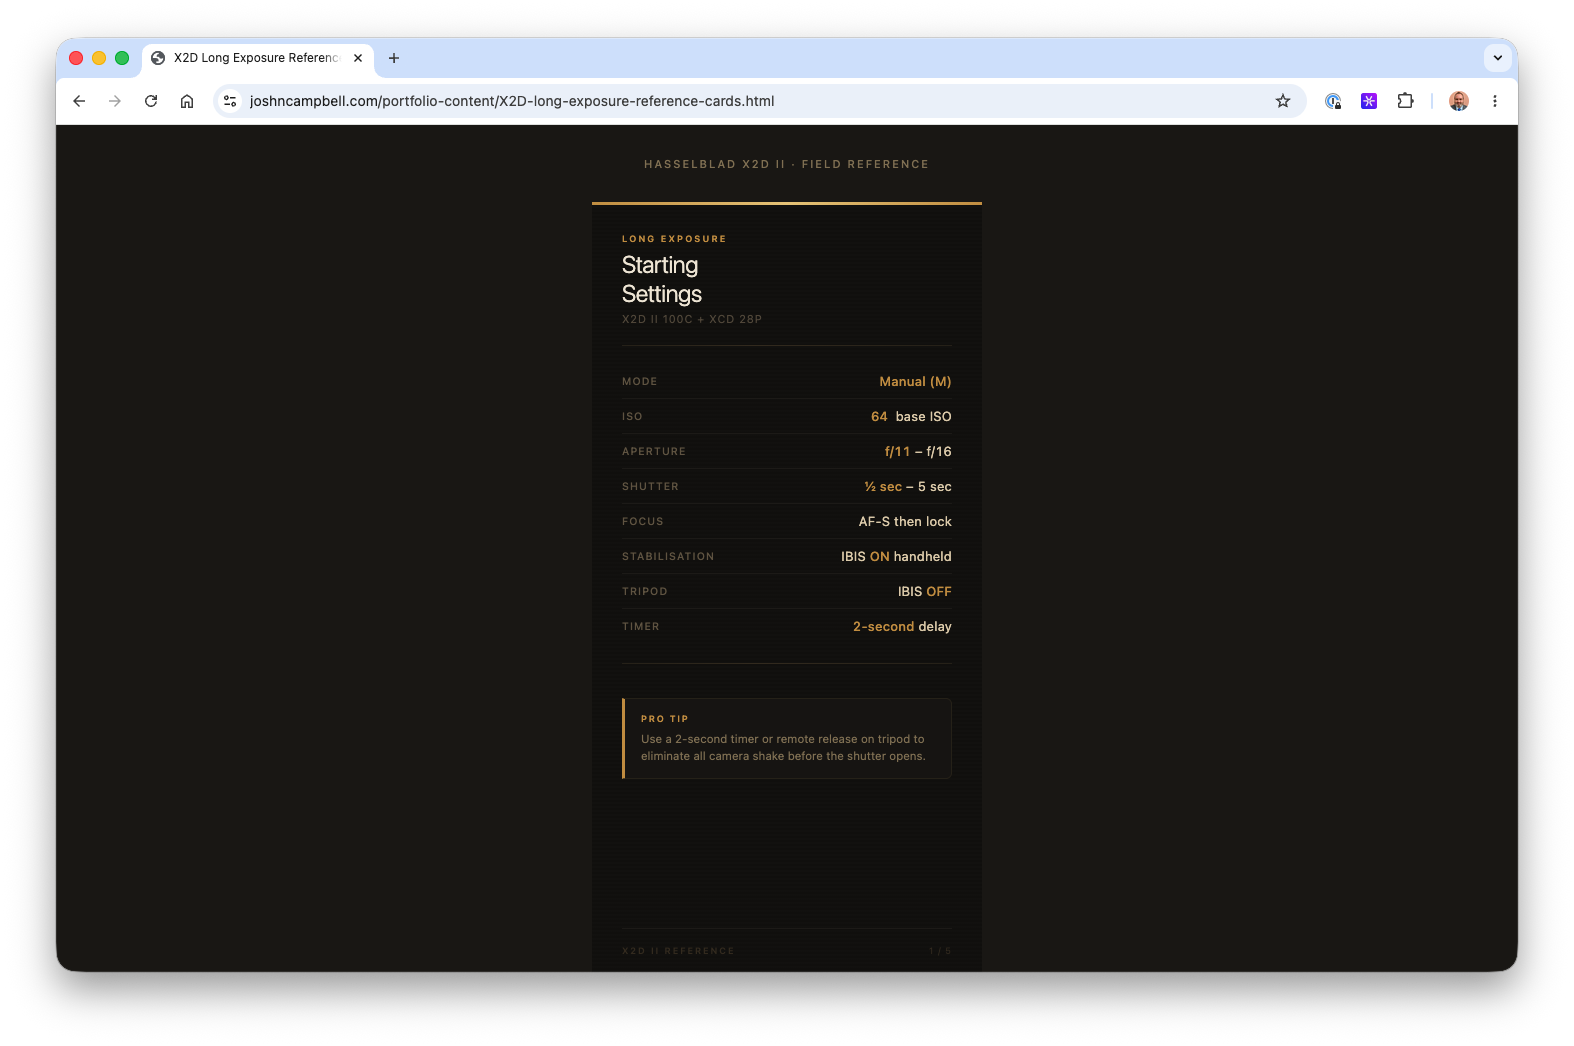
Task: Close the X2D Long Exposure tab
Action: coord(358,58)
